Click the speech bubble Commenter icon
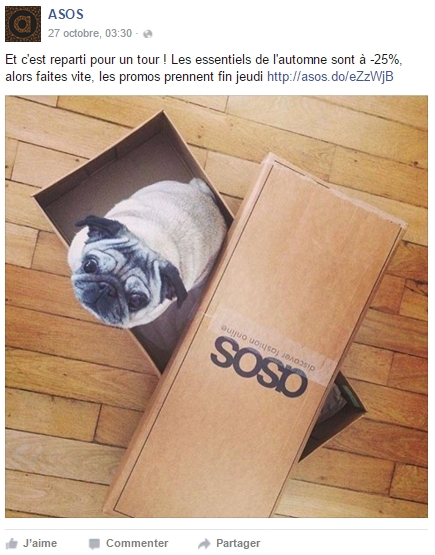The image size is (435, 555). (94, 544)
